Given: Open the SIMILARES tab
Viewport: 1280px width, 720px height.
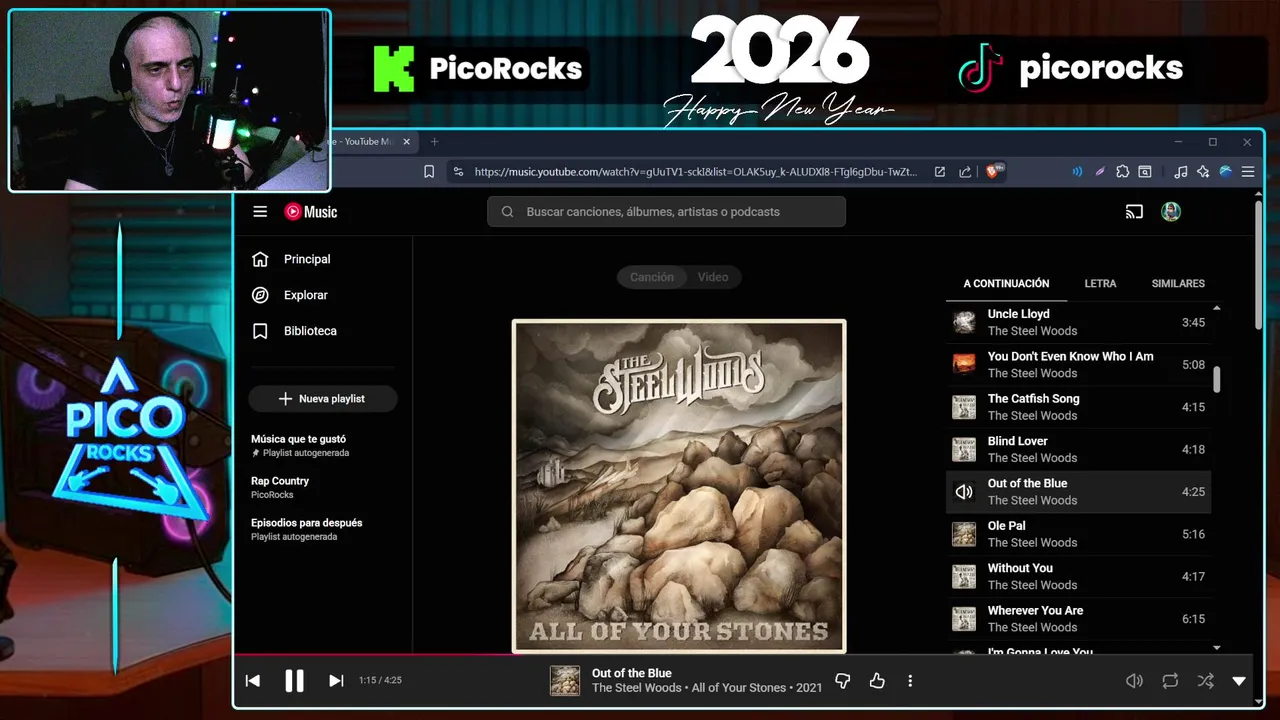Looking at the screenshot, I should coord(1178,284).
